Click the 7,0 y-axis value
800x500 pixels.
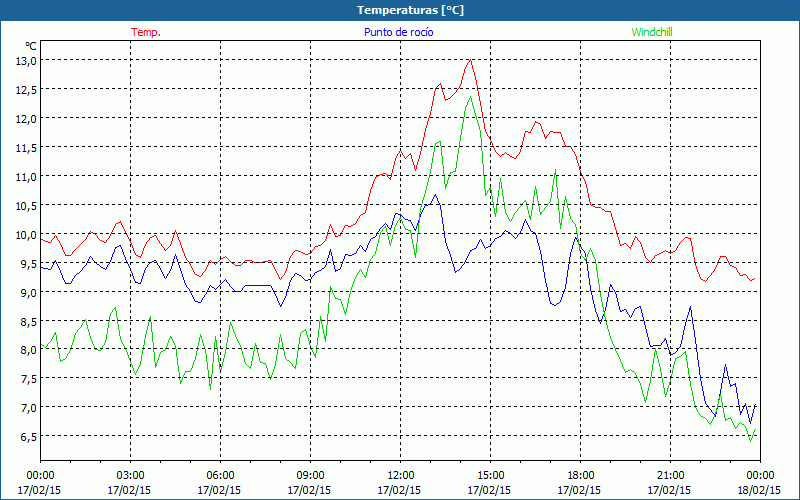(29, 407)
